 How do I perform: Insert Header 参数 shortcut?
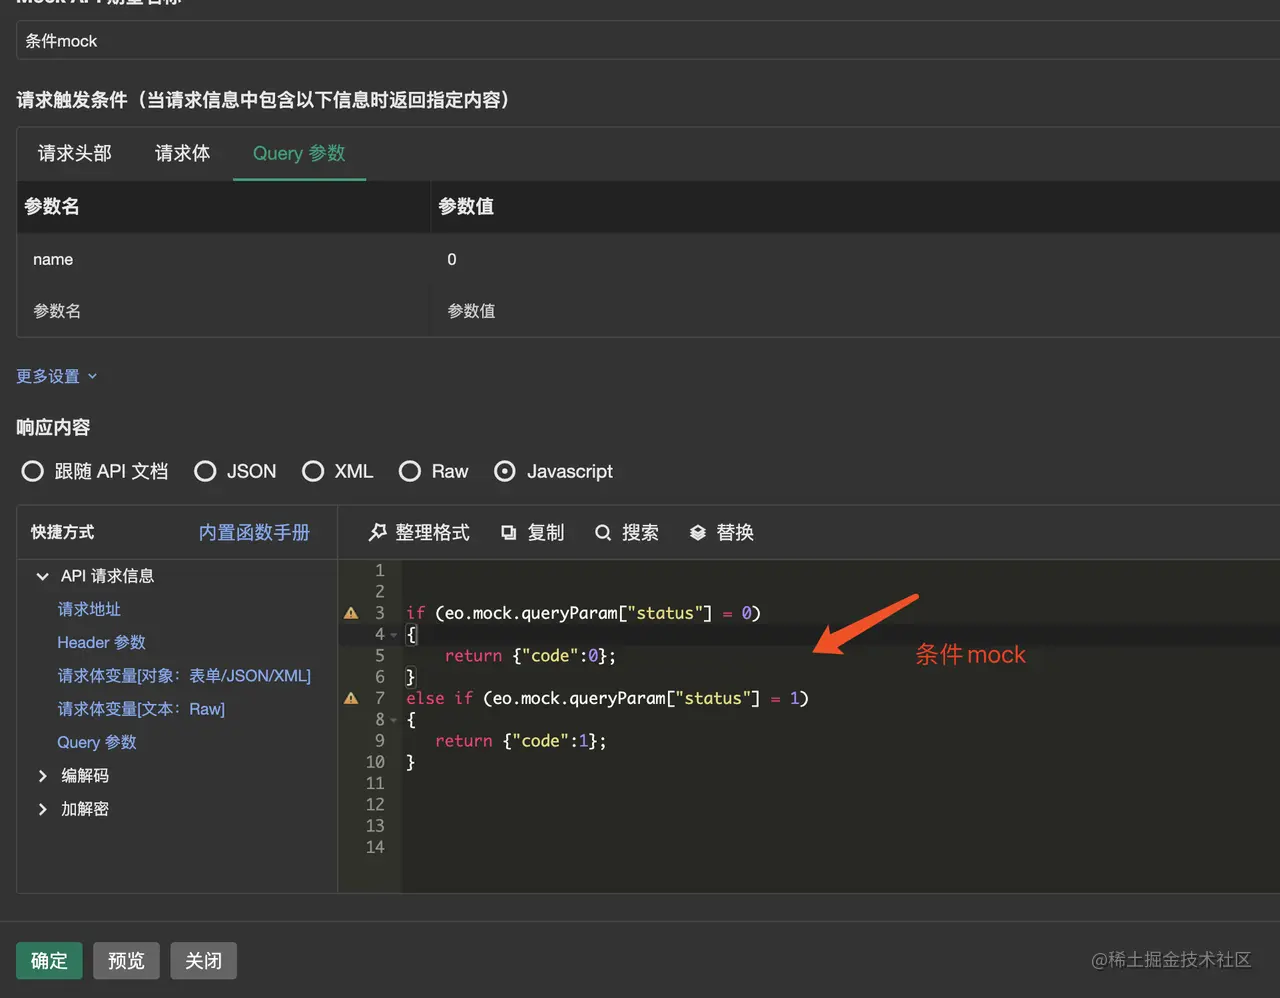pyautogui.click(x=101, y=642)
